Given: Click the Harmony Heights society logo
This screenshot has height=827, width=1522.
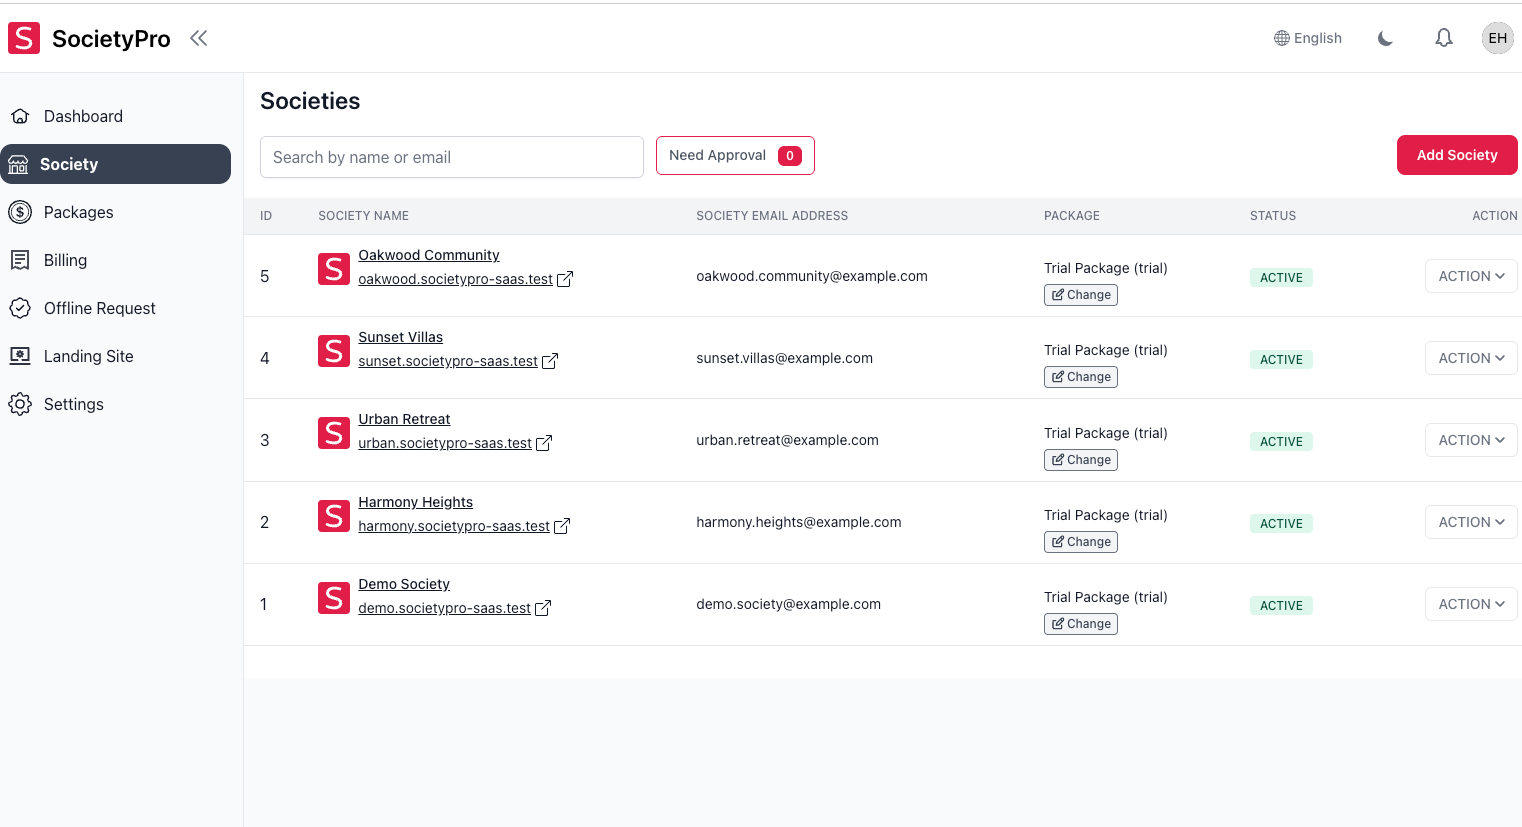Looking at the screenshot, I should 334,516.
